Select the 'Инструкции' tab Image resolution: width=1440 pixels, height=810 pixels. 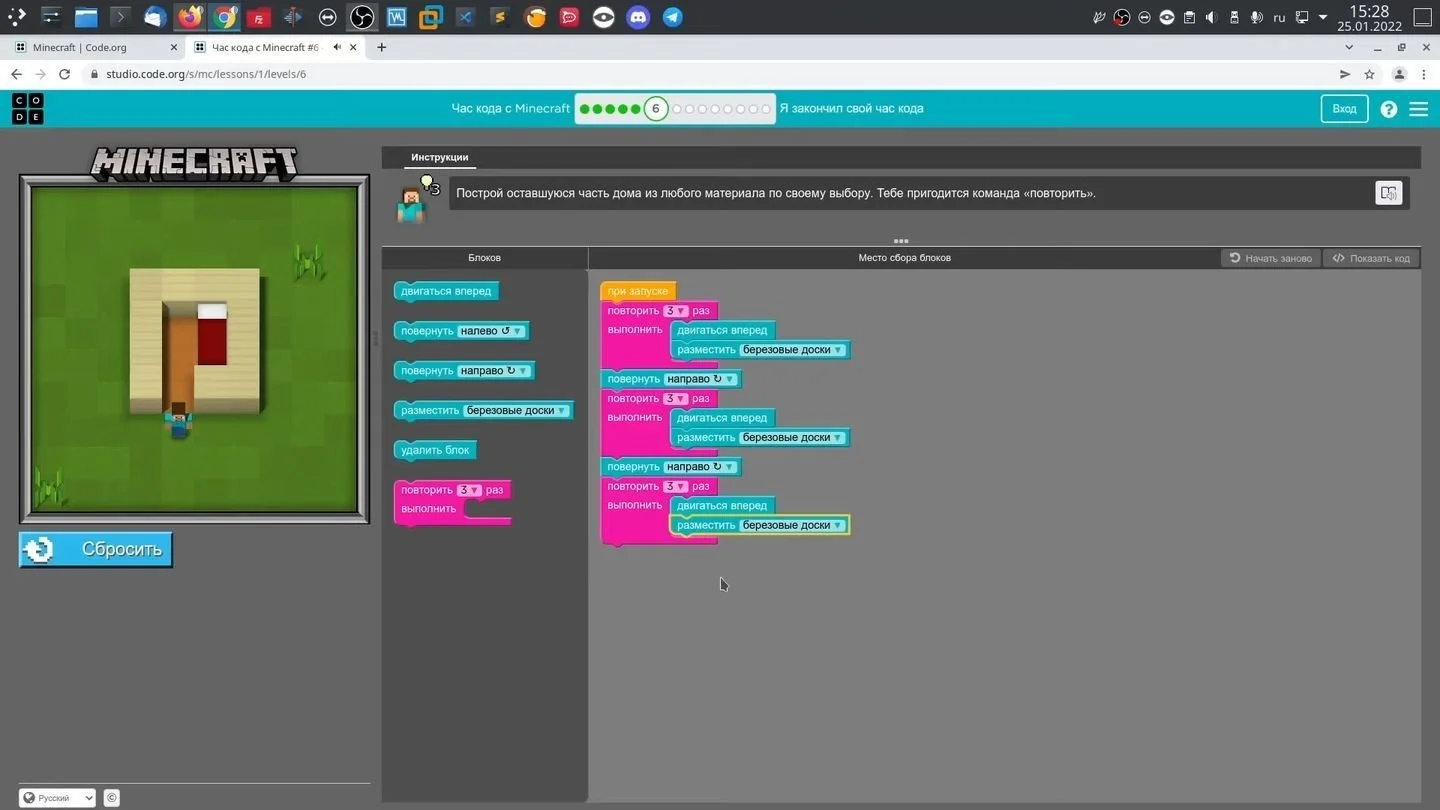440,157
